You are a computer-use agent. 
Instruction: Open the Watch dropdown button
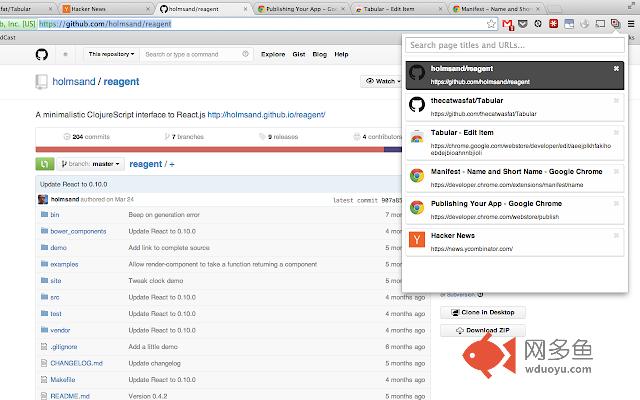381,81
